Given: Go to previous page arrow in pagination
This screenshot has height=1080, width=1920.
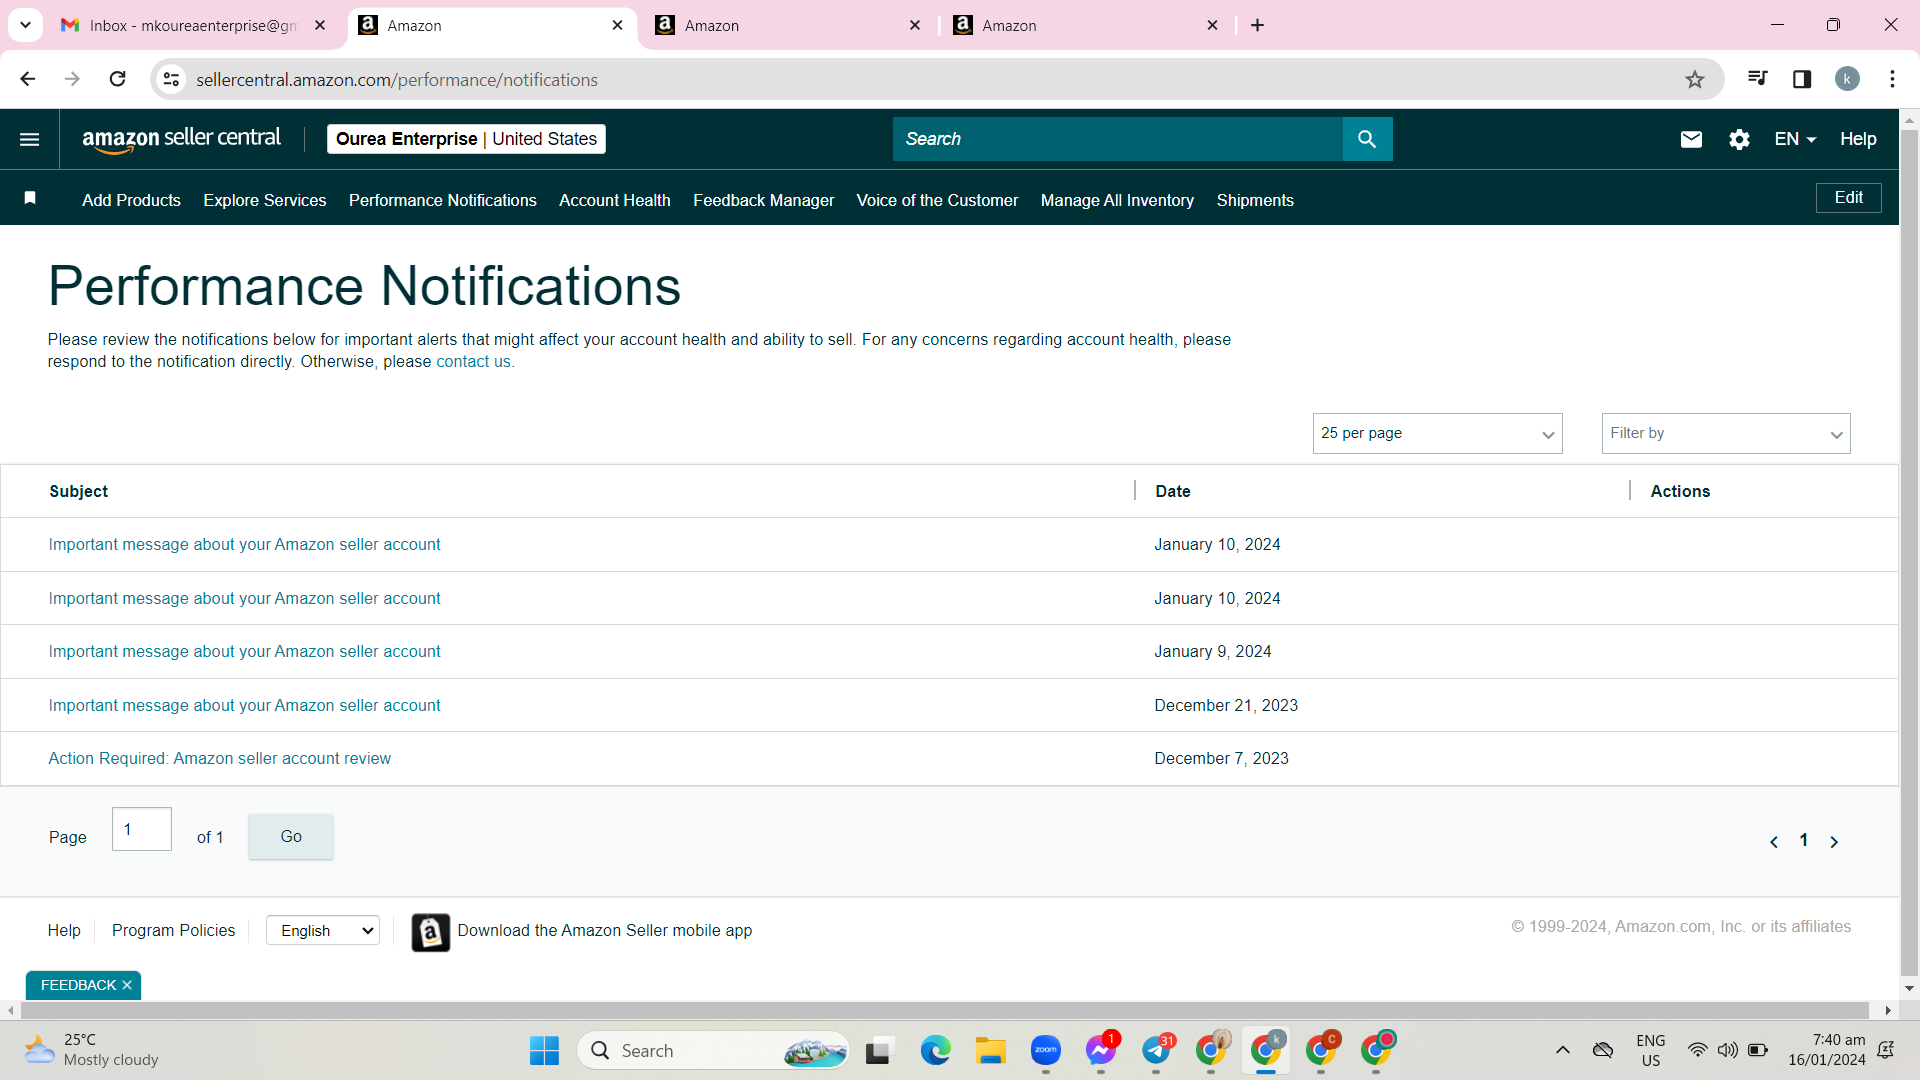Looking at the screenshot, I should point(1774,842).
